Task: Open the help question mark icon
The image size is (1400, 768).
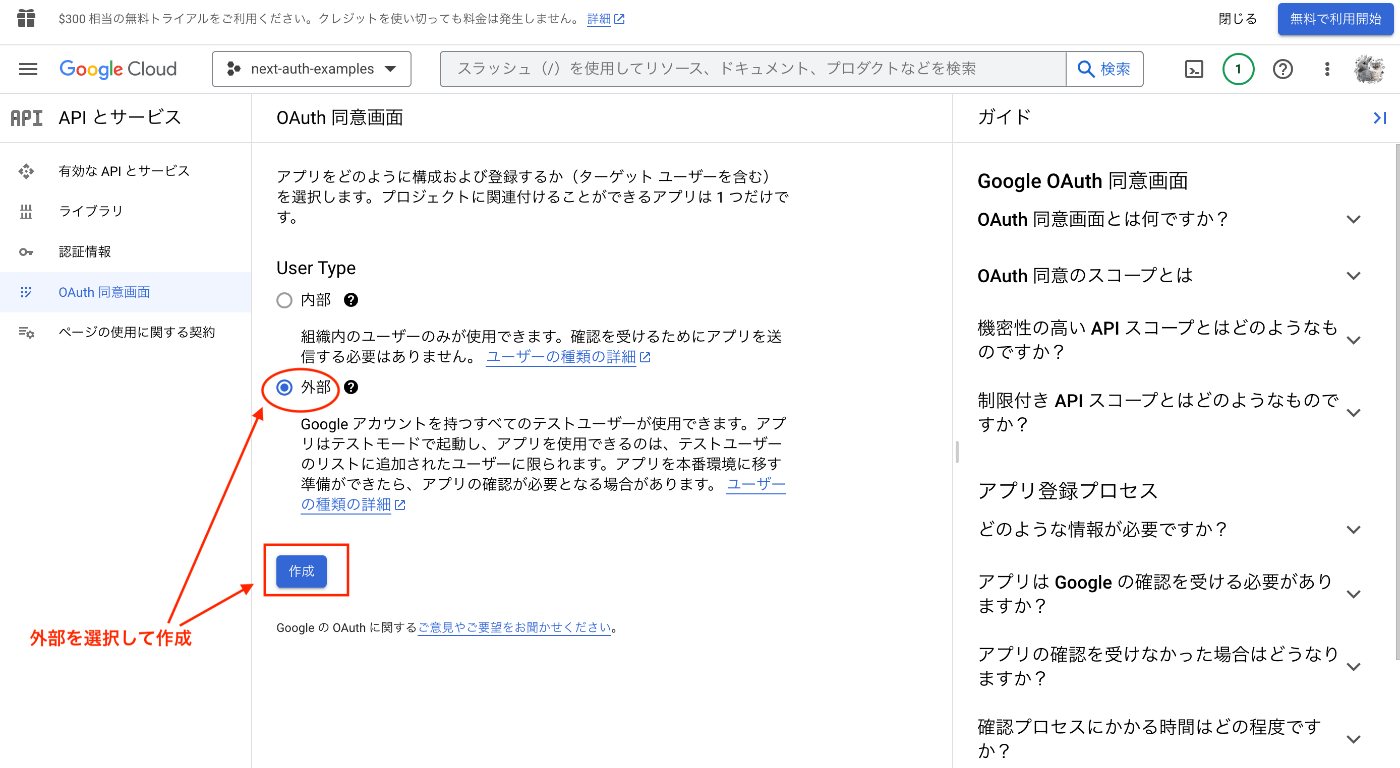Action: click(x=1283, y=69)
